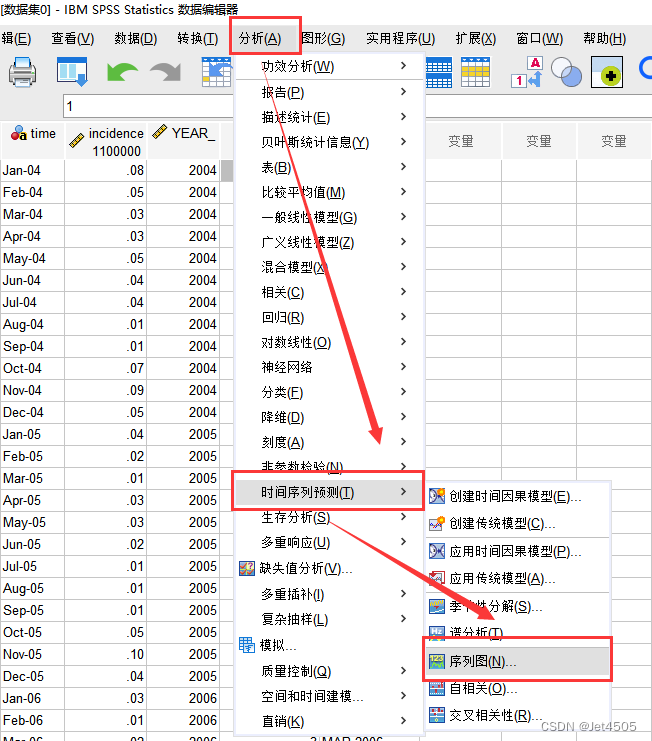The width and height of the screenshot is (652, 741).
Task: Expand the 报告(P) submenu arrow
Action: (x=403, y=92)
